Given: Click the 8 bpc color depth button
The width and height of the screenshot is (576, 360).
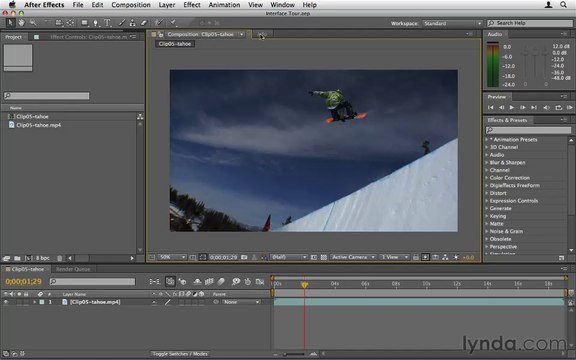Looking at the screenshot, I should click(43, 258).
